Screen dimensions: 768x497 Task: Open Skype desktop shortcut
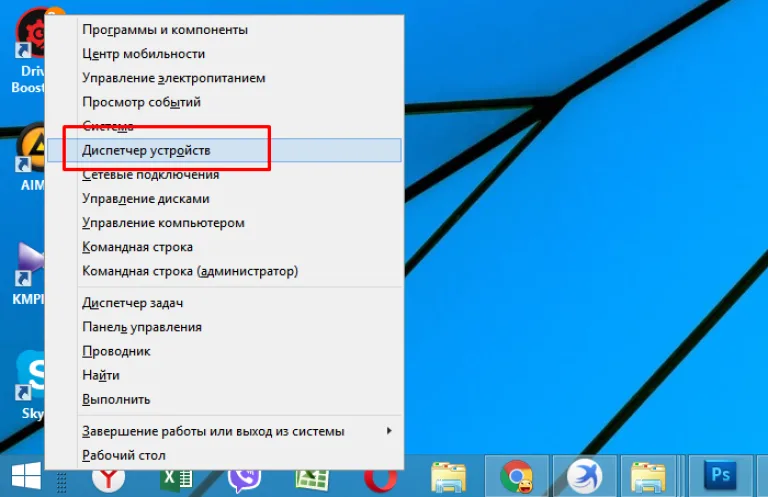[x=30, y=385]
